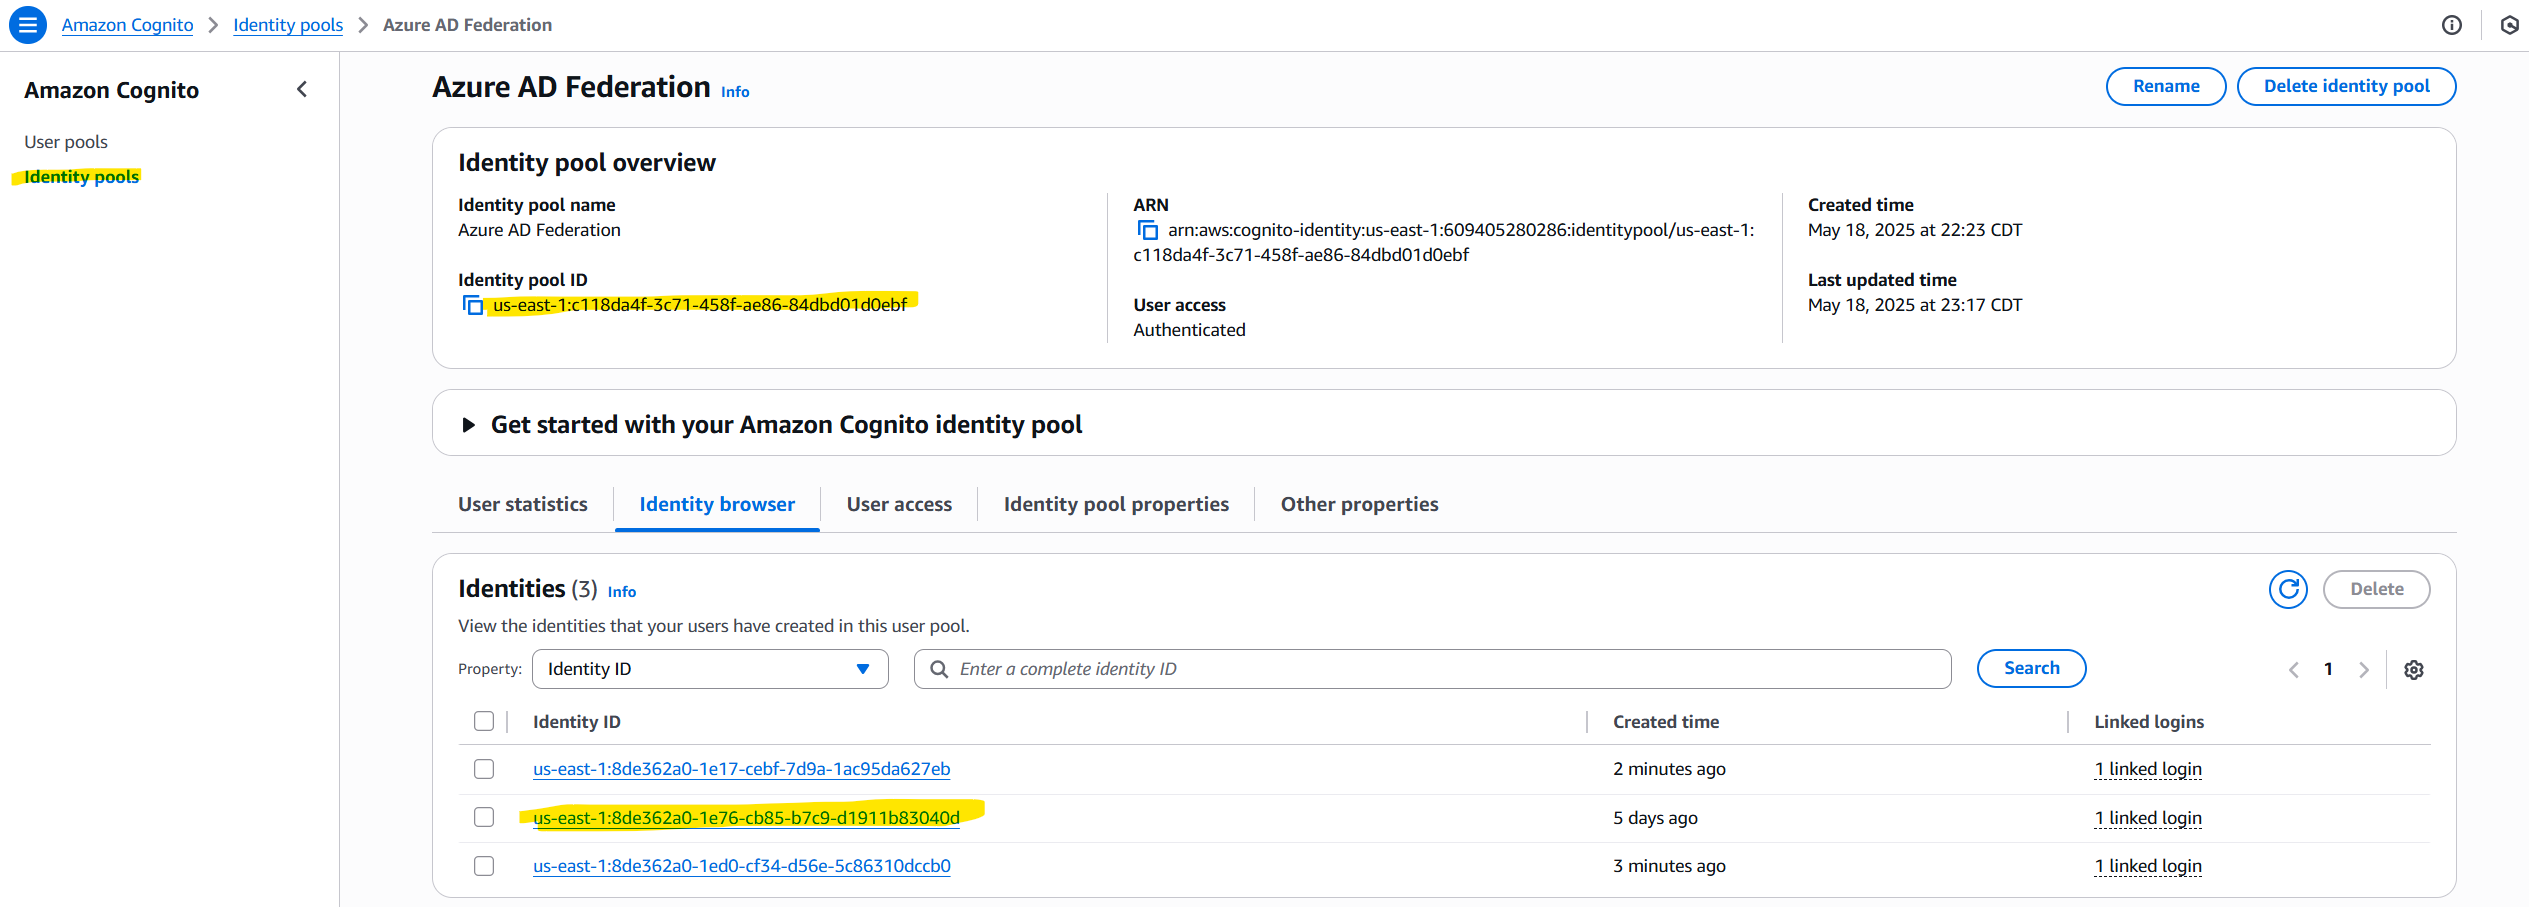Select checkbox for identity ending 1ac95da627eb
This screenshot has height=907, width=2529.
click(484, 769)
